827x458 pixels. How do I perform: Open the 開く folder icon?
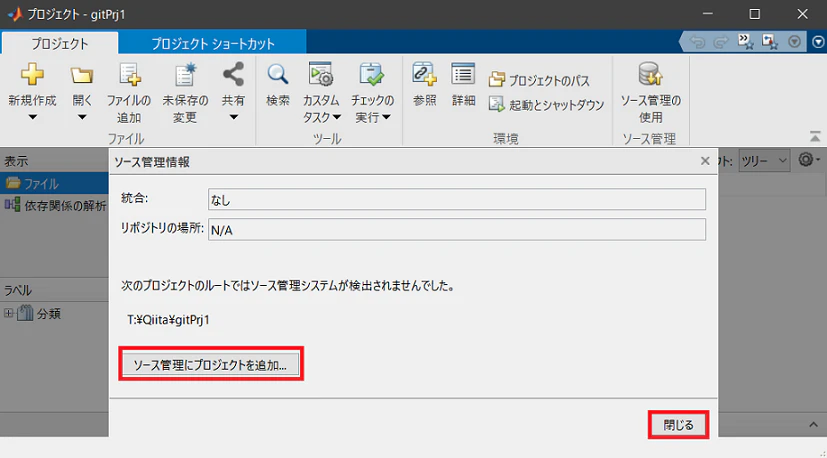[82, 75]
